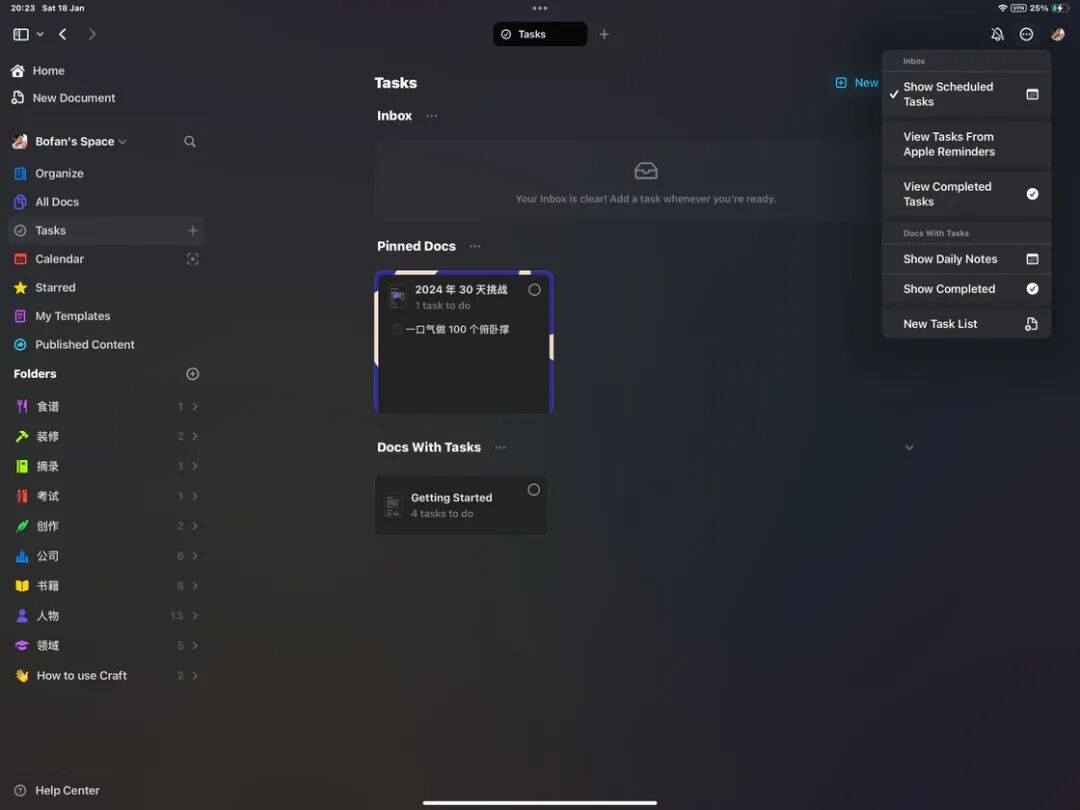Screen dimensions: 1080x810
Task: Collapse the Docs With Tasks section chevron
Action: tap(909, 448)
